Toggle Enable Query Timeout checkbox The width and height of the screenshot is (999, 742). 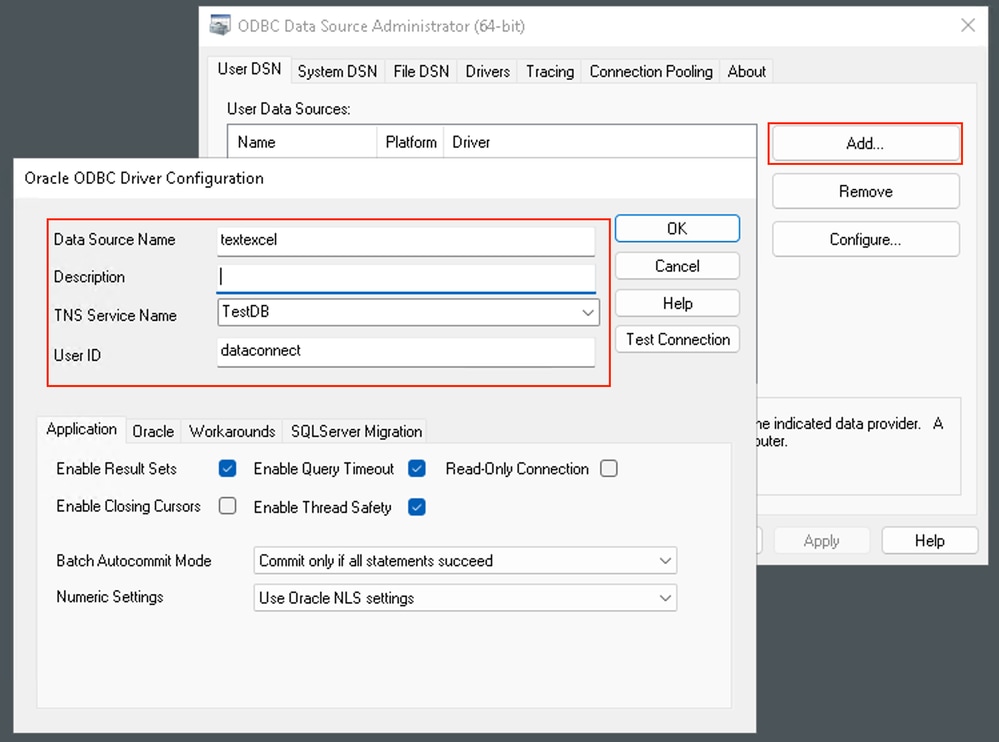pos(417,469)
